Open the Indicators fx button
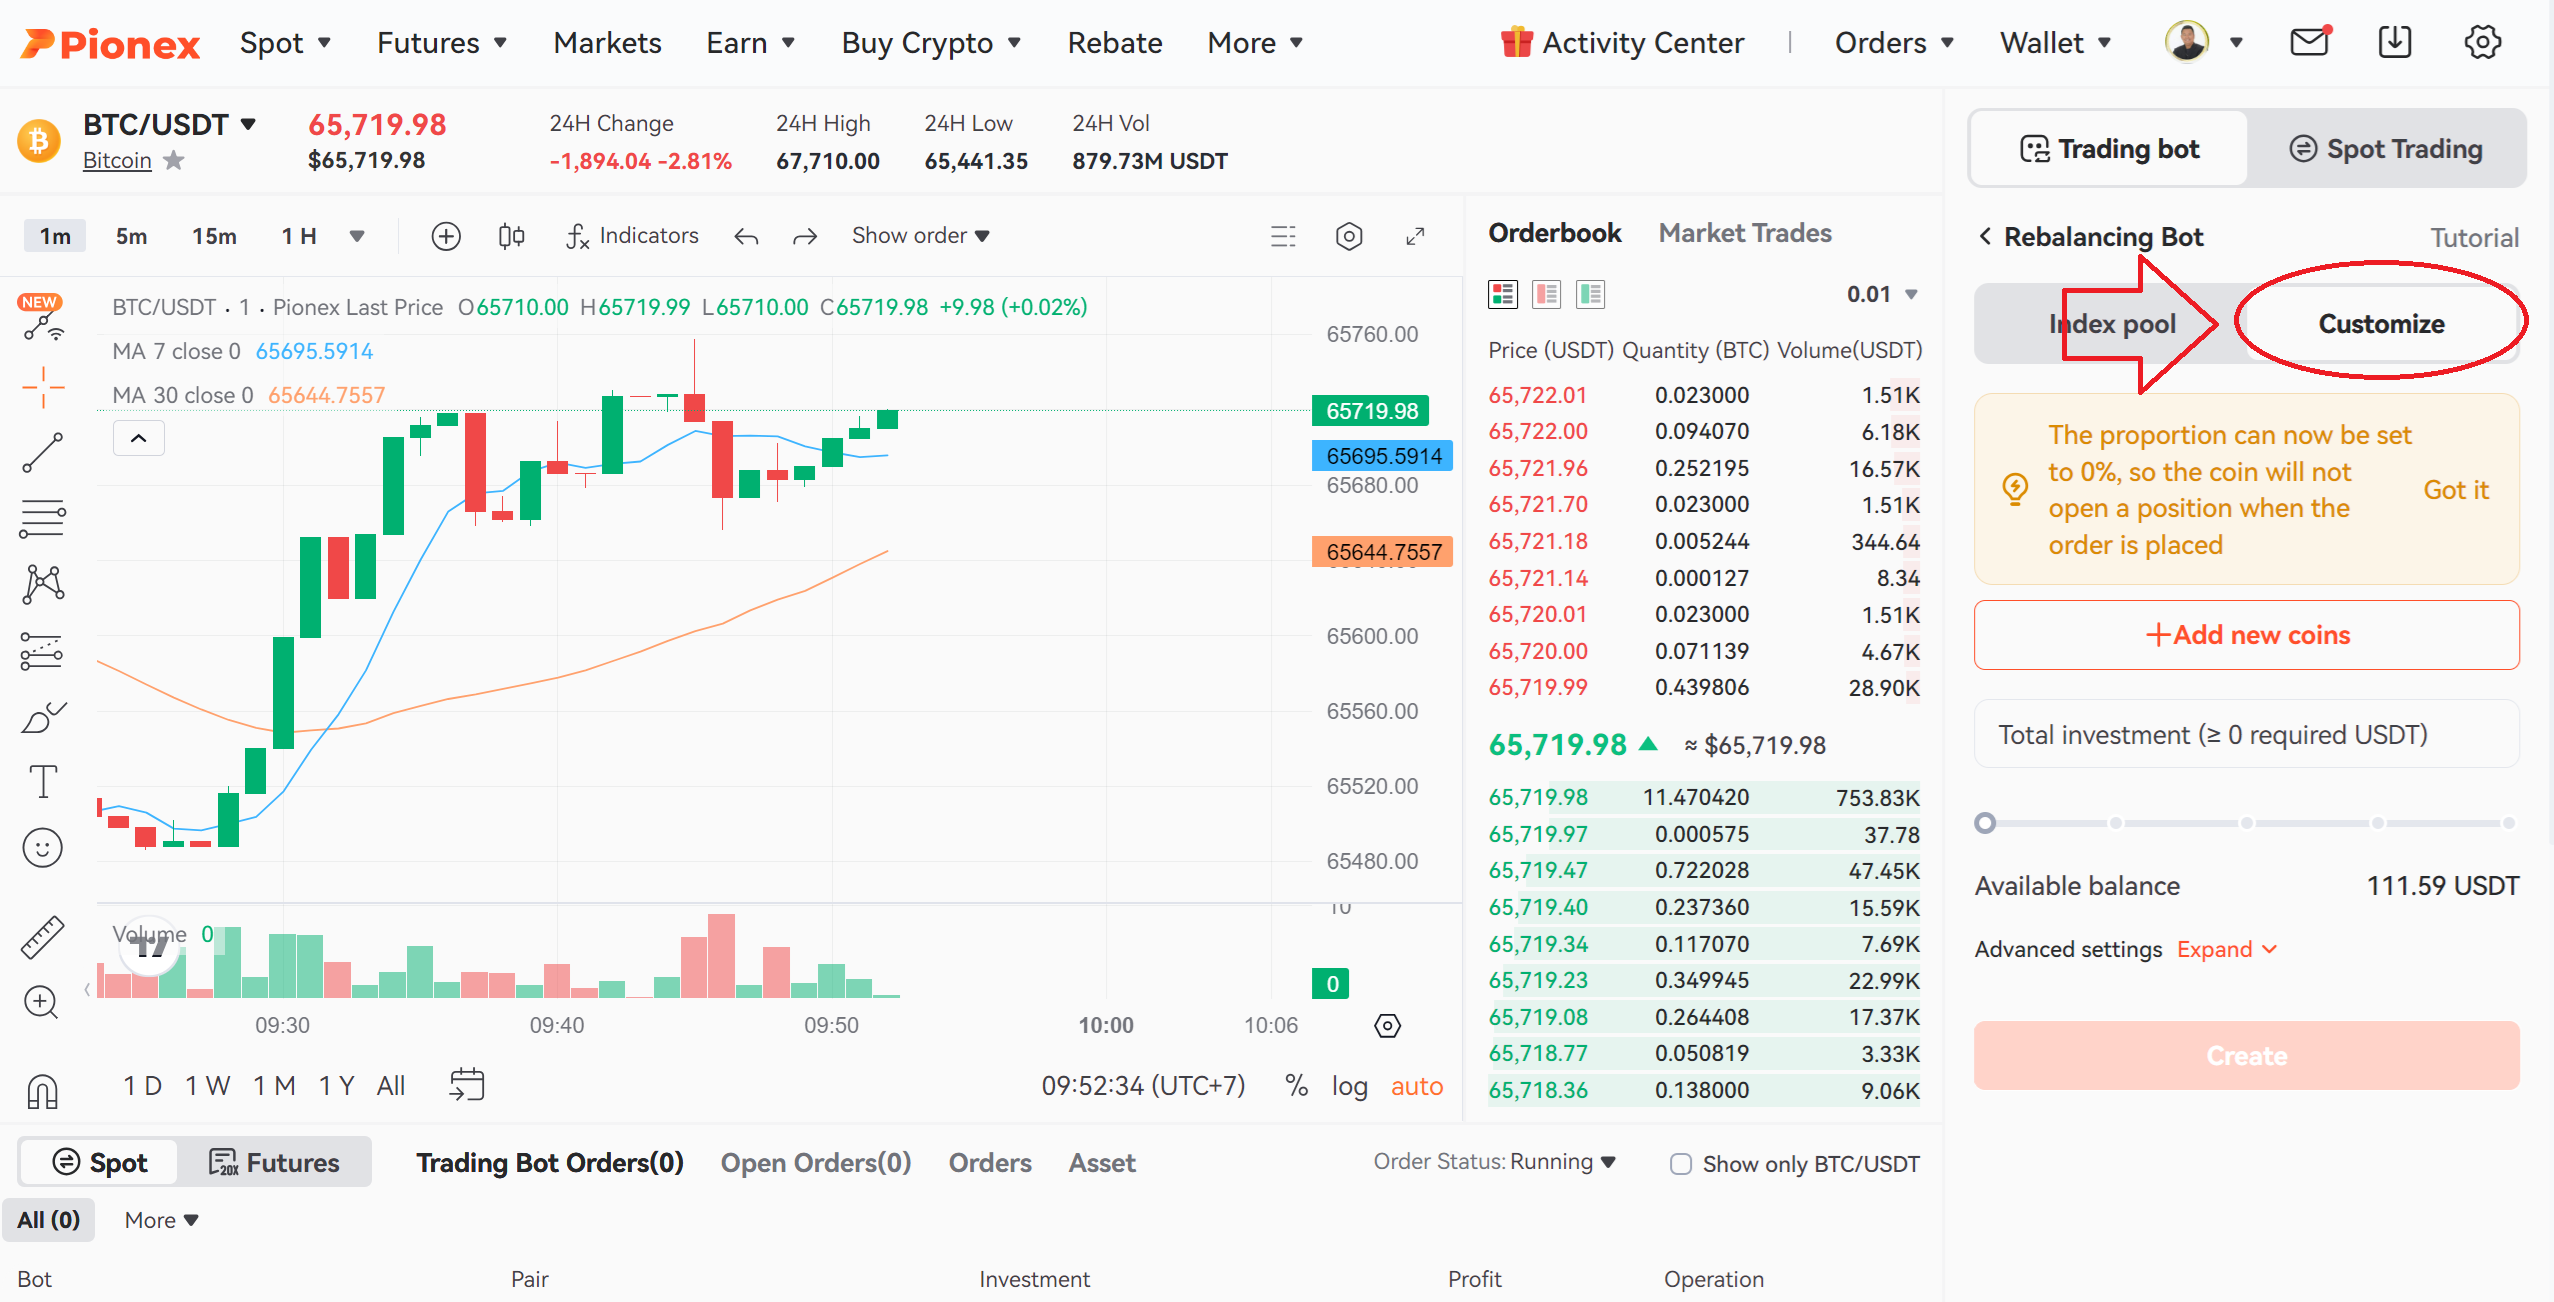 [x=631, y=236]
